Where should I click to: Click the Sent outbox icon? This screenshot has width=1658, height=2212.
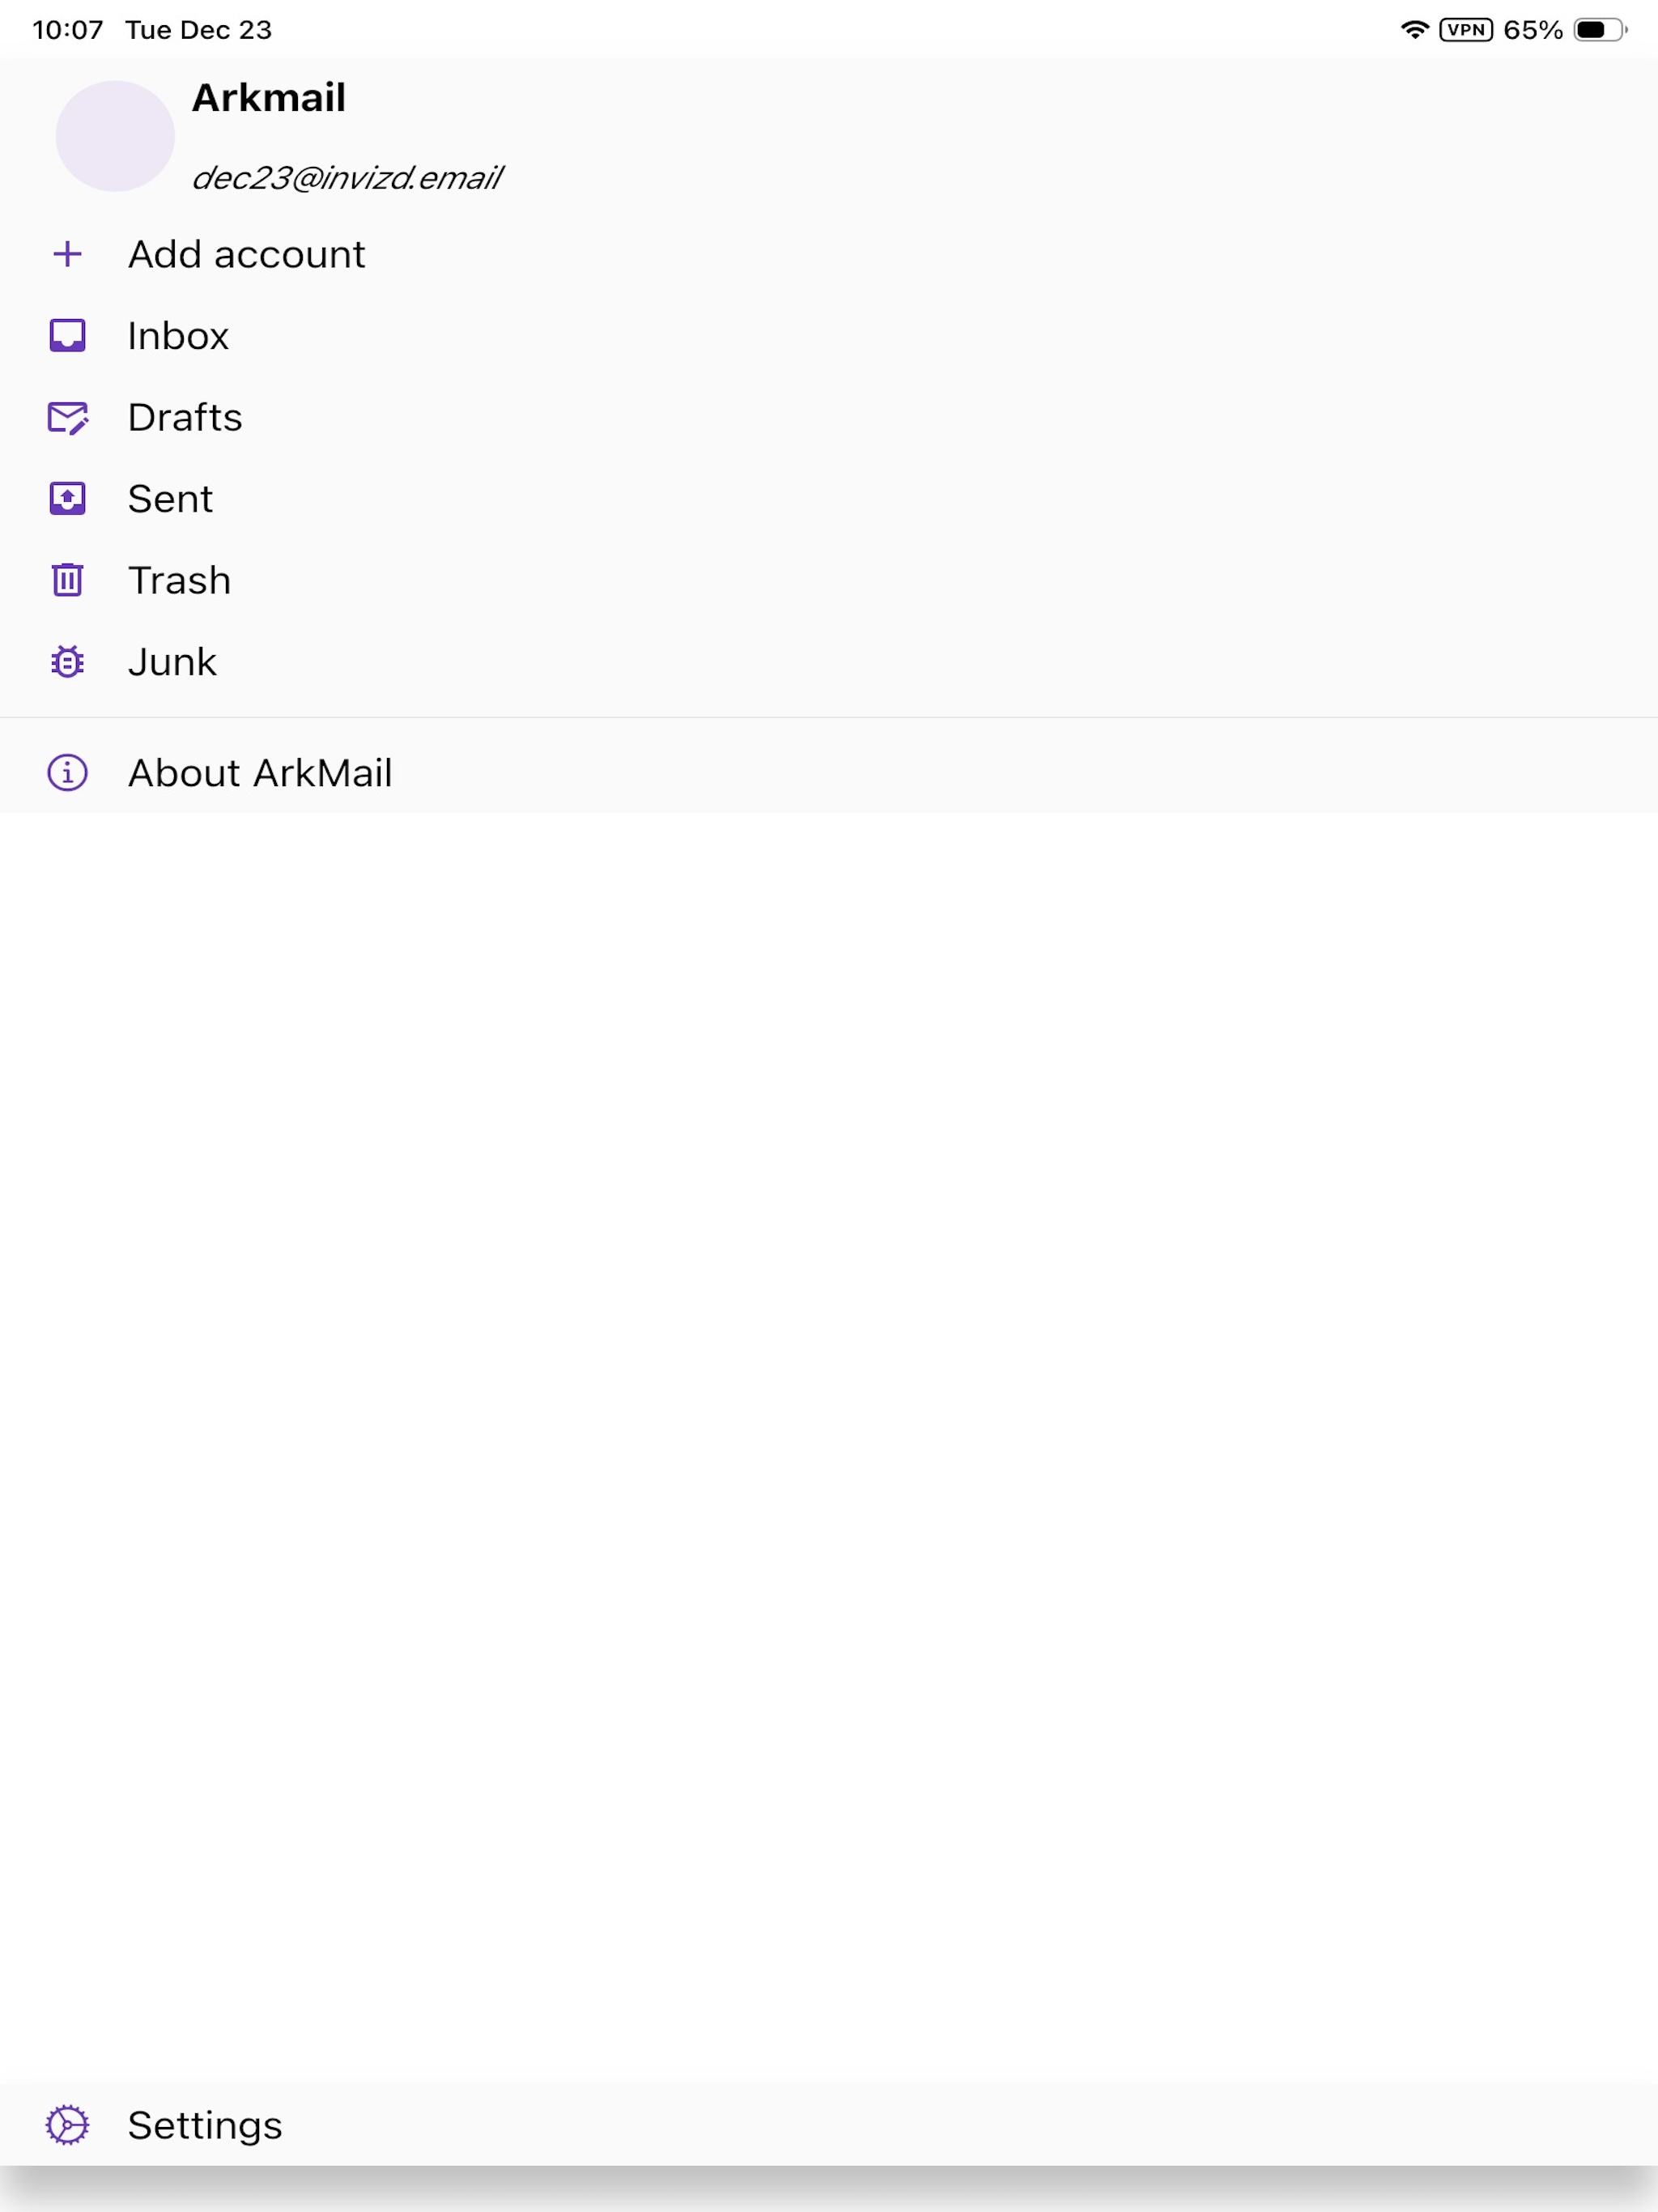(67, 499)
